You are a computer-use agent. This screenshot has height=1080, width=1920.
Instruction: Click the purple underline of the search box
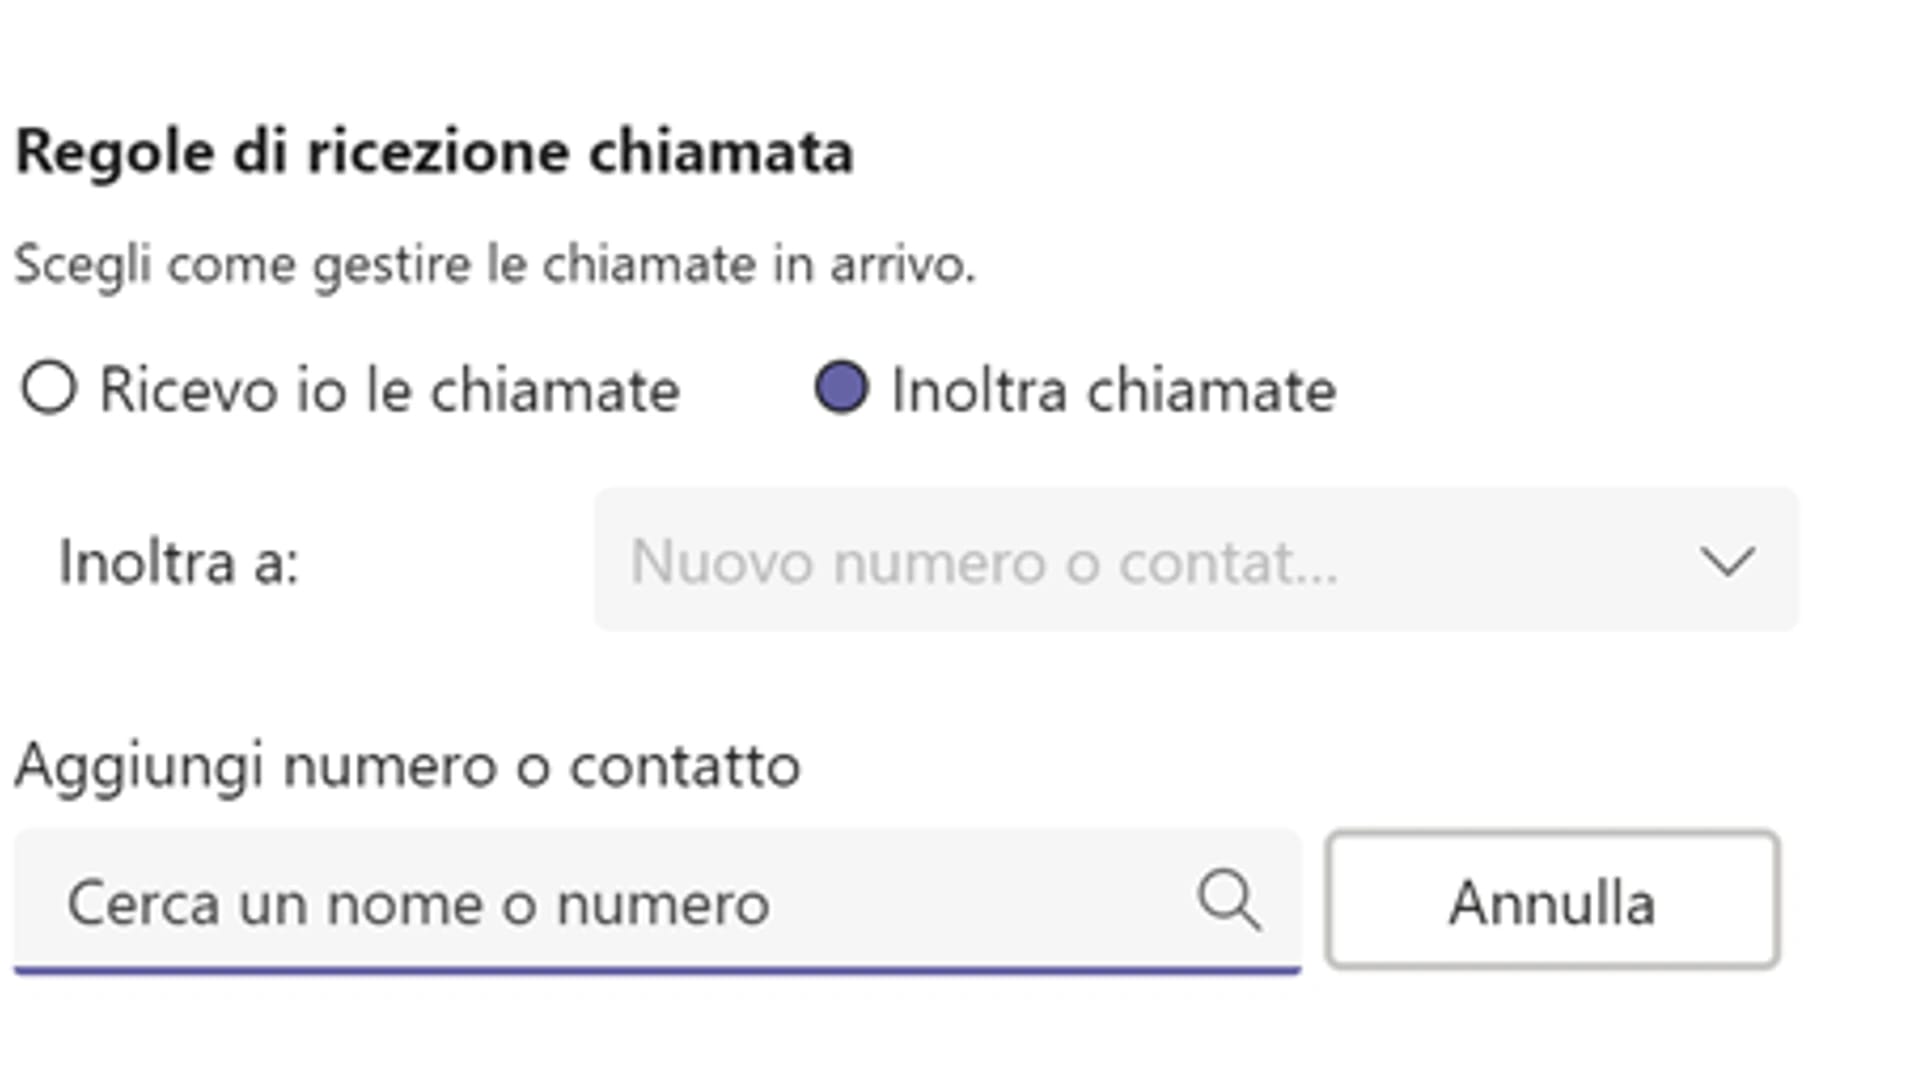coord(656,969)
